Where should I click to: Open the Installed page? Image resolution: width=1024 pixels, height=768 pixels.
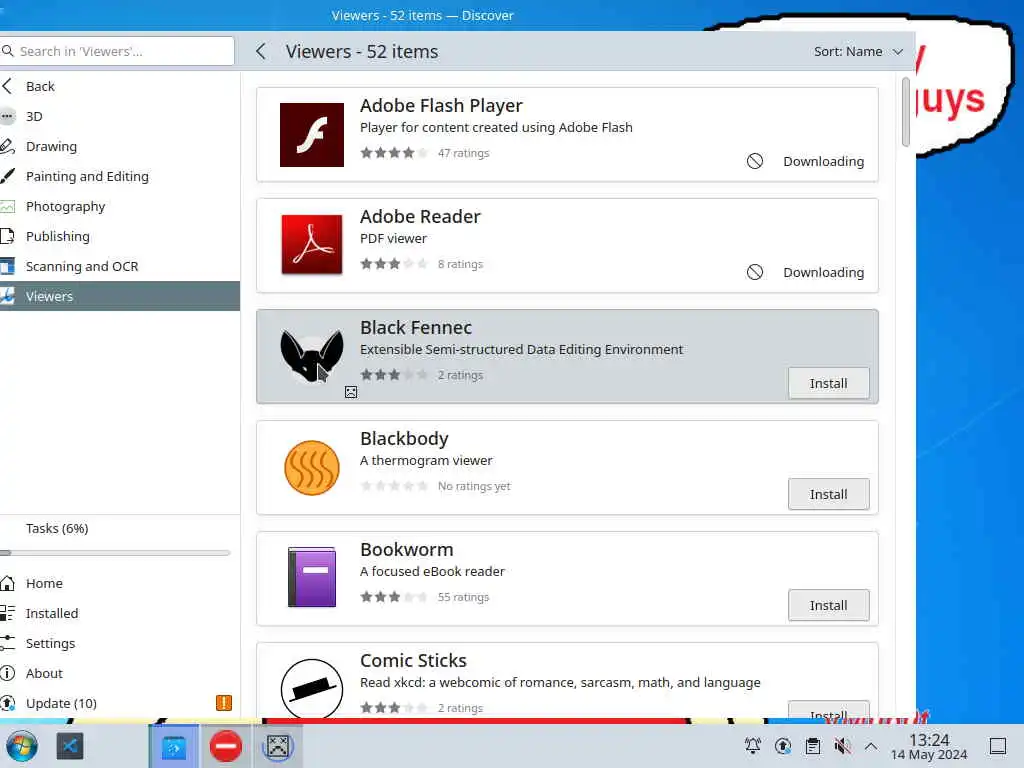(120, 613)
